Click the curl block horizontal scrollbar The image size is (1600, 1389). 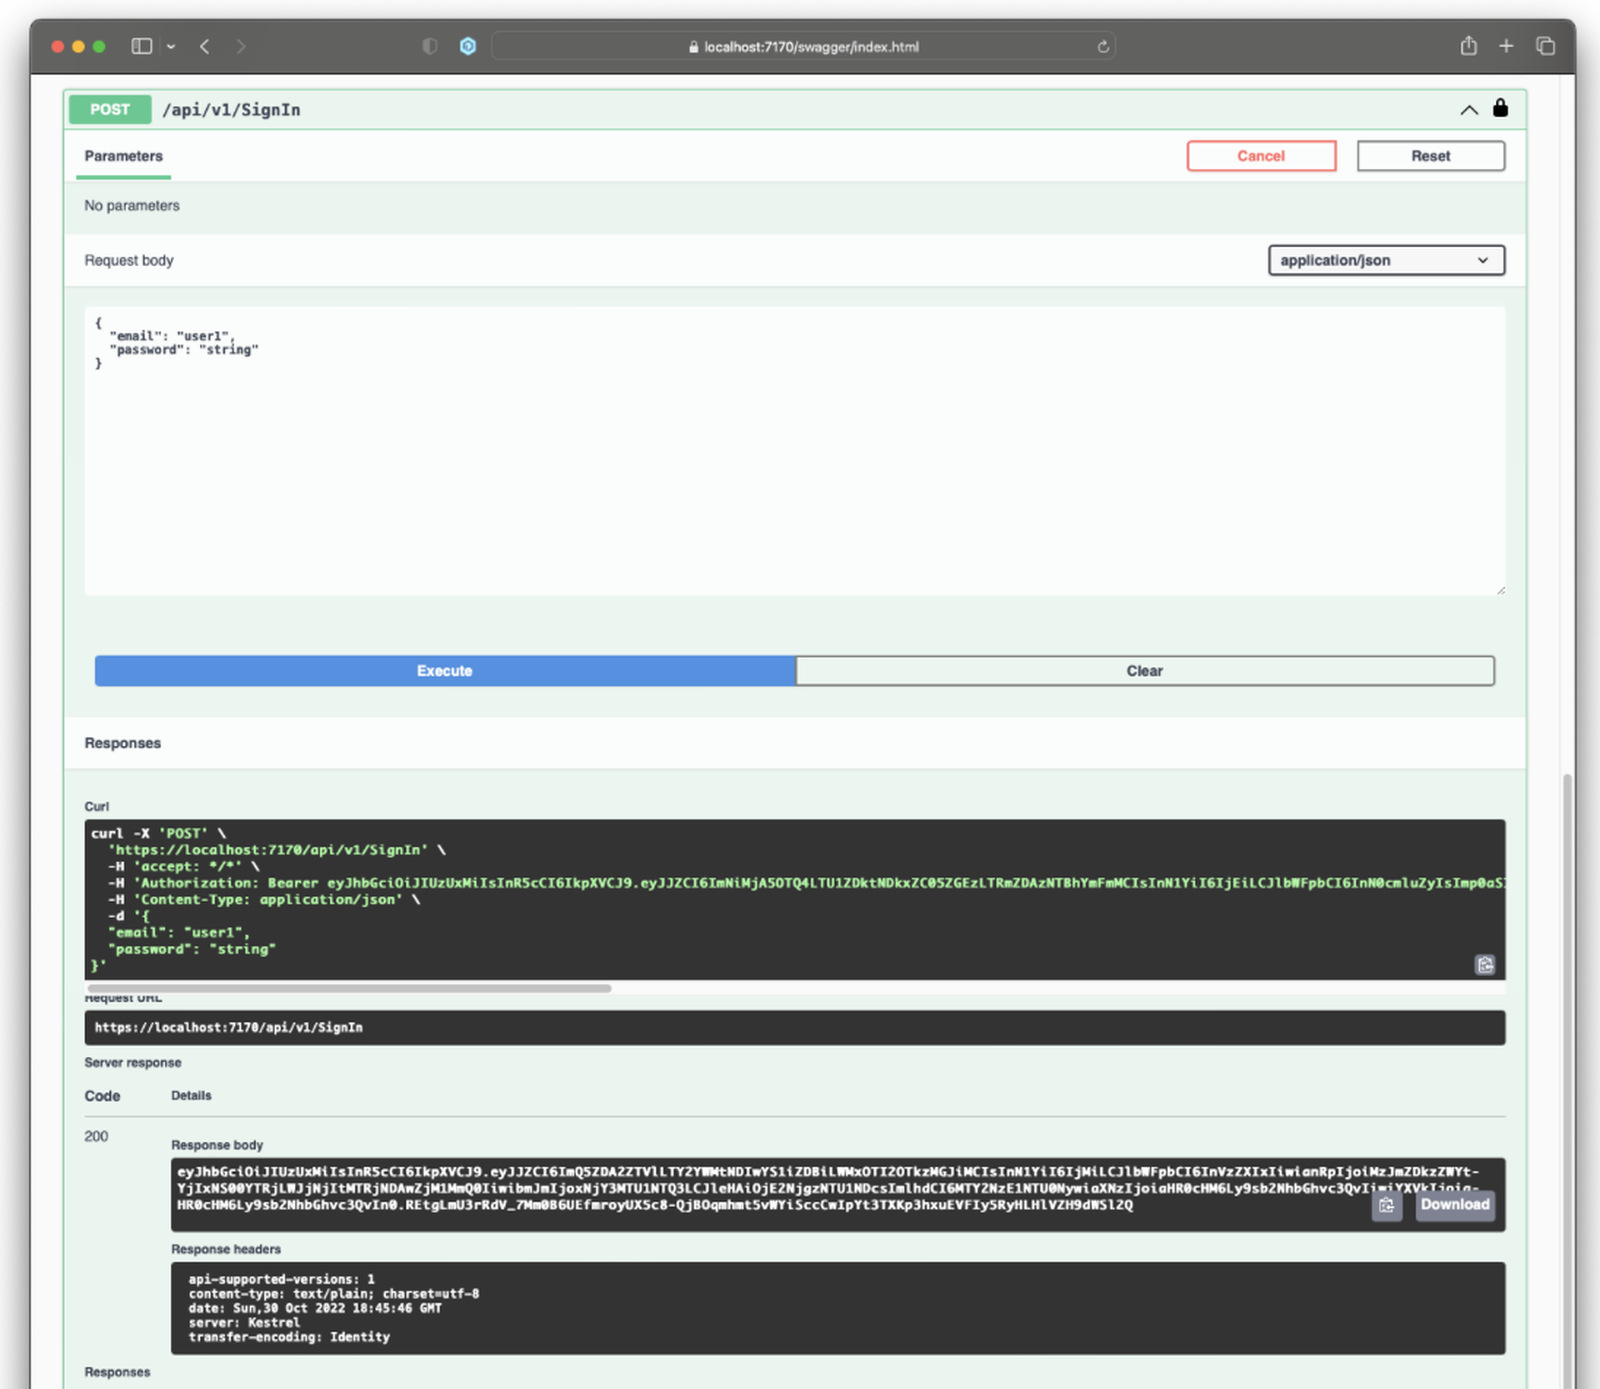(x=349, y=988)
